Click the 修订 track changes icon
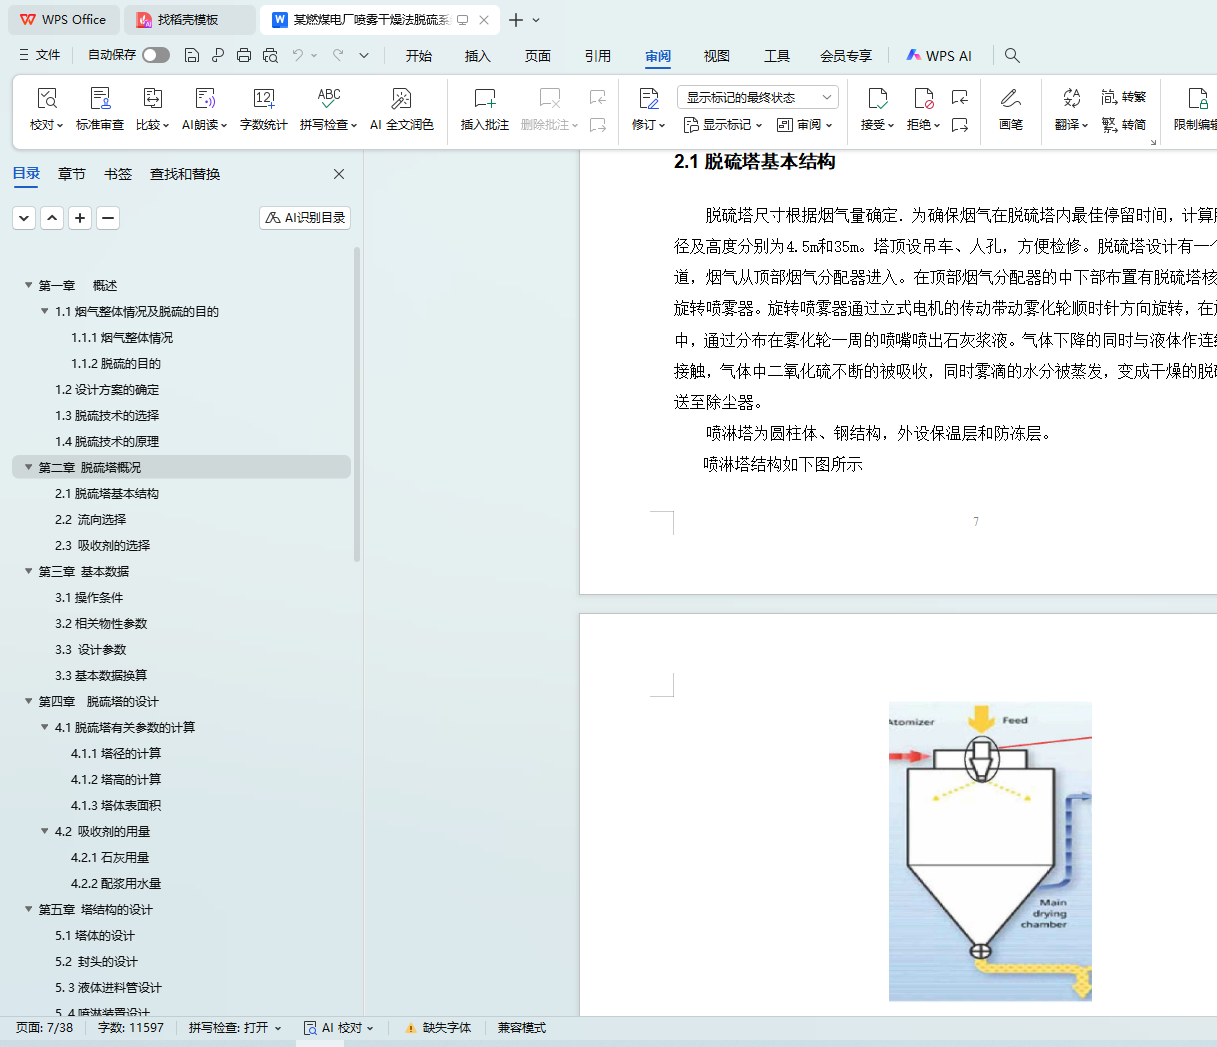 coord(648,98)
